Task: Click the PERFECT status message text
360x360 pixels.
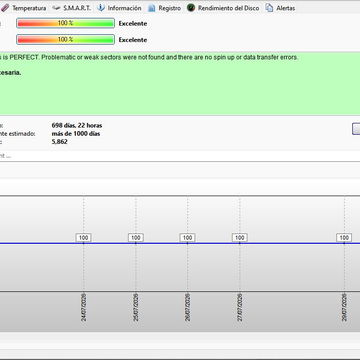Action: point(149,57)
